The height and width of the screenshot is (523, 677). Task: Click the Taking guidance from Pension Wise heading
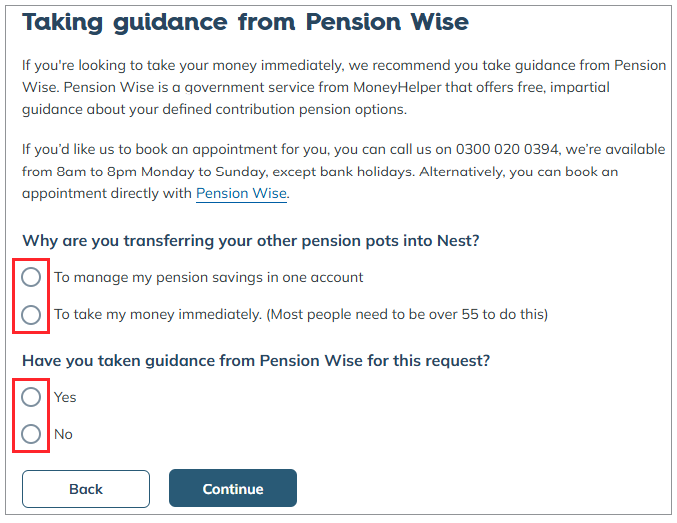tap(245, 22)
